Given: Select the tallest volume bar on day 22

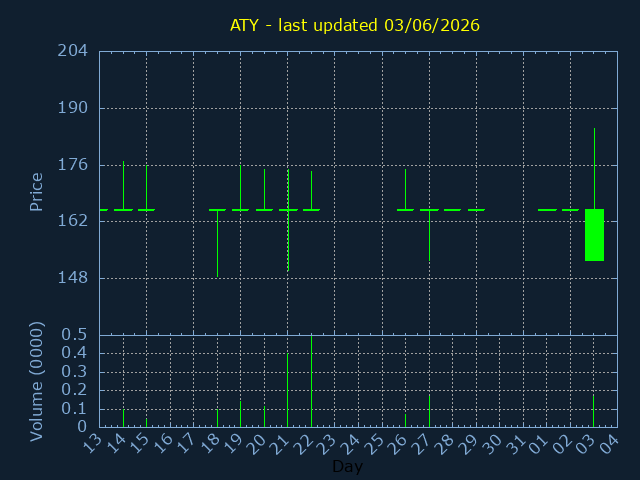Looking at the screenshot, I should (x=311, y=381).
